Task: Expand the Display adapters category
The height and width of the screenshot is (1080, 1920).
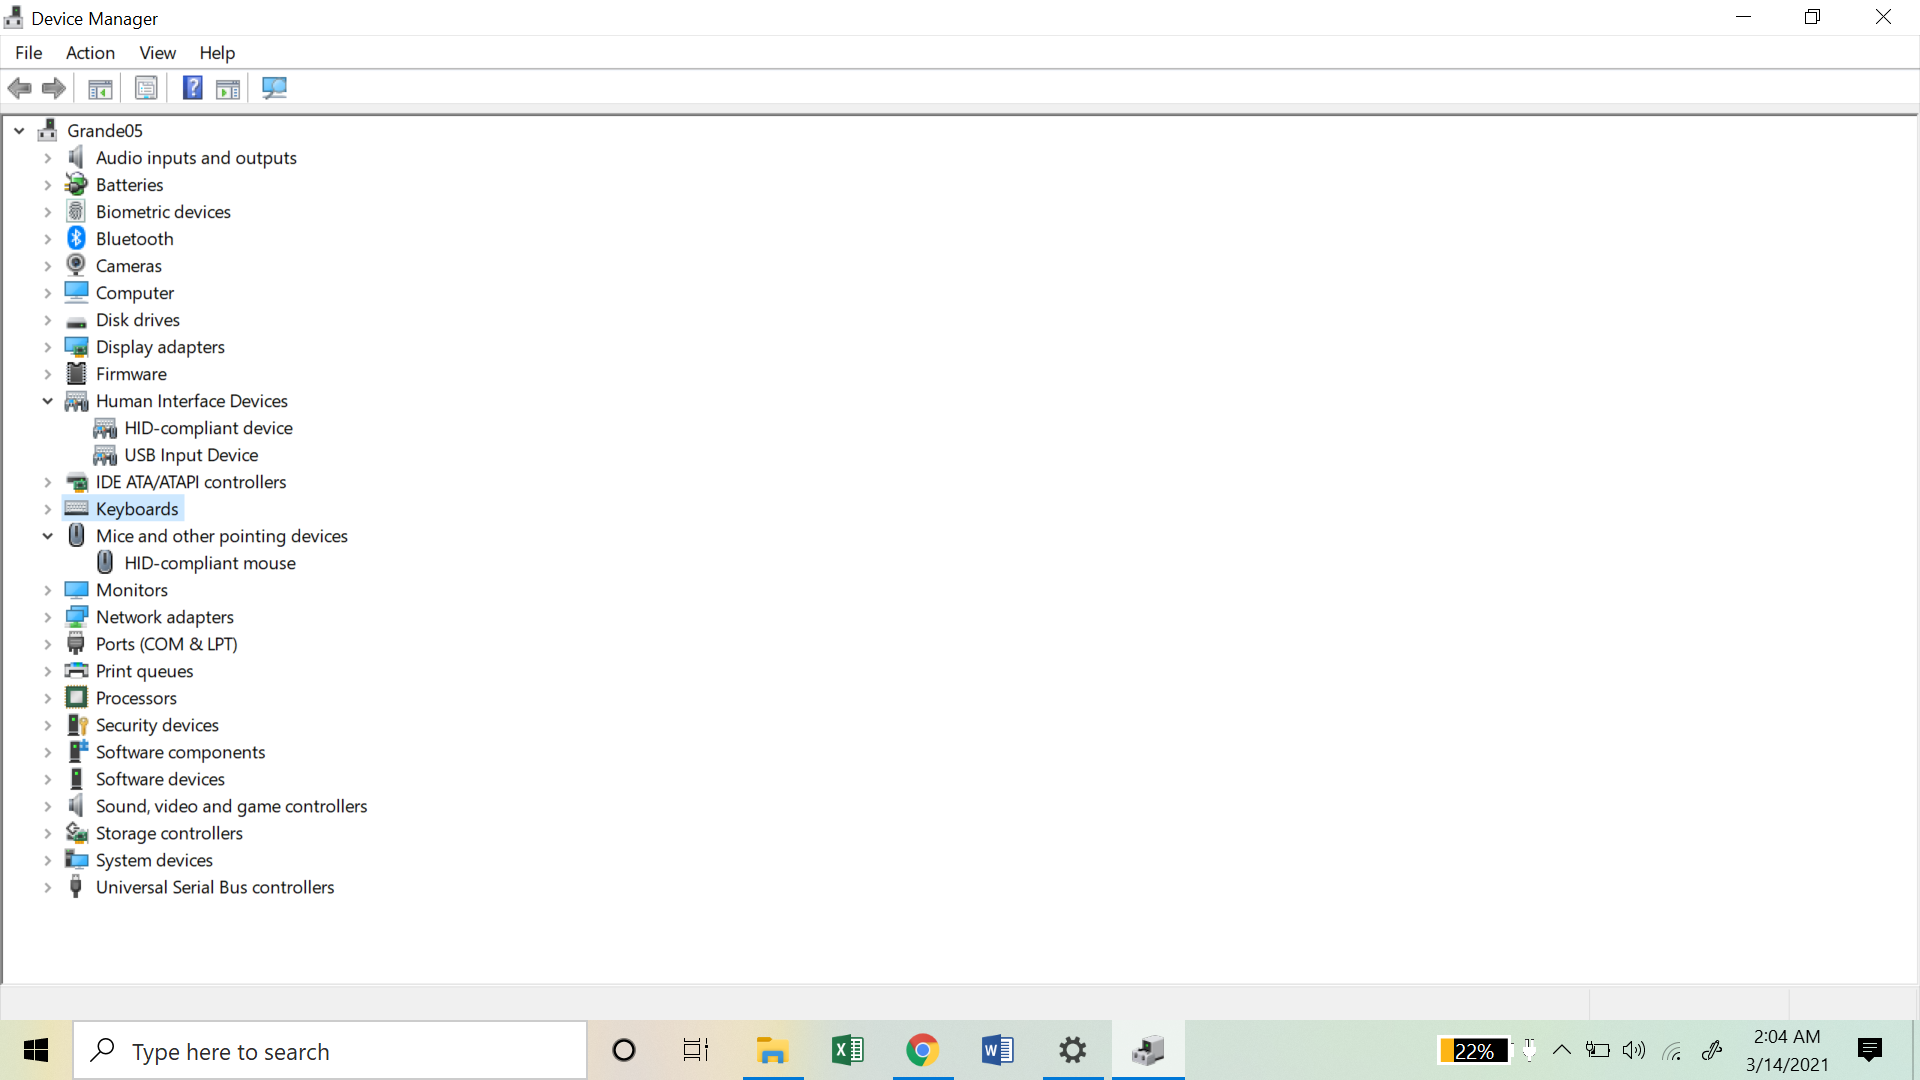Action: pyautogui.click(x=47, y=347)
